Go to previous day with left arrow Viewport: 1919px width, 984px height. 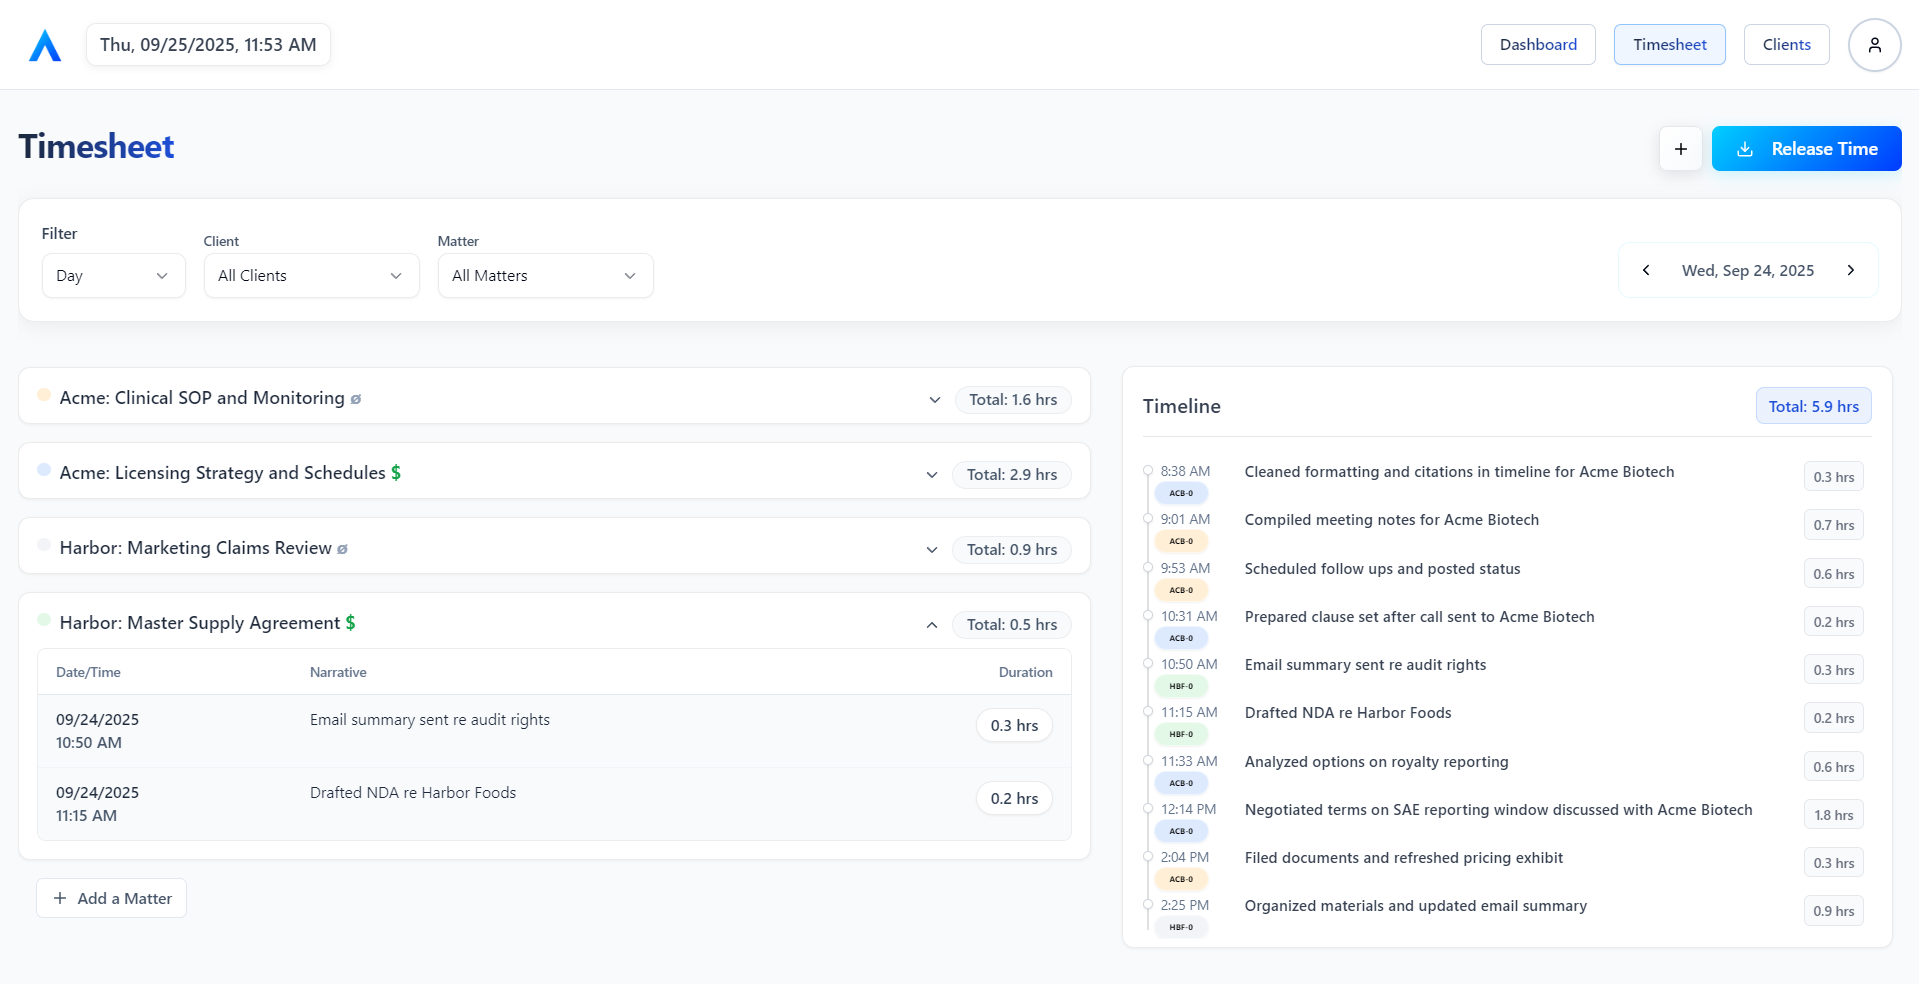[1646, 270]
